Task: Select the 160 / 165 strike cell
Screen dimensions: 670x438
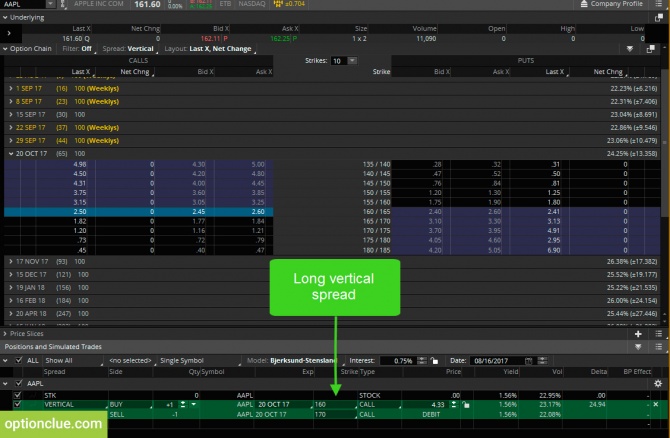Action: (376, 212)
